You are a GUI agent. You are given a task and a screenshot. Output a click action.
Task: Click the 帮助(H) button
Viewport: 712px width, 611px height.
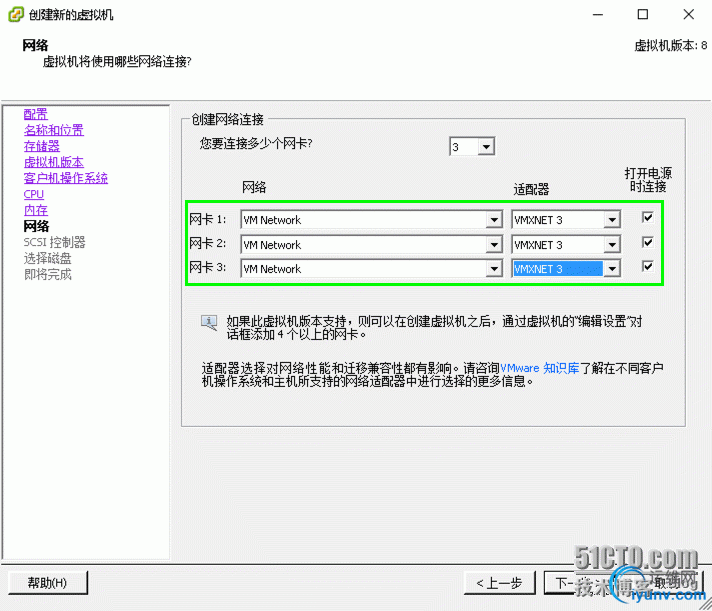pyautogui.click(x=48, y=582)
